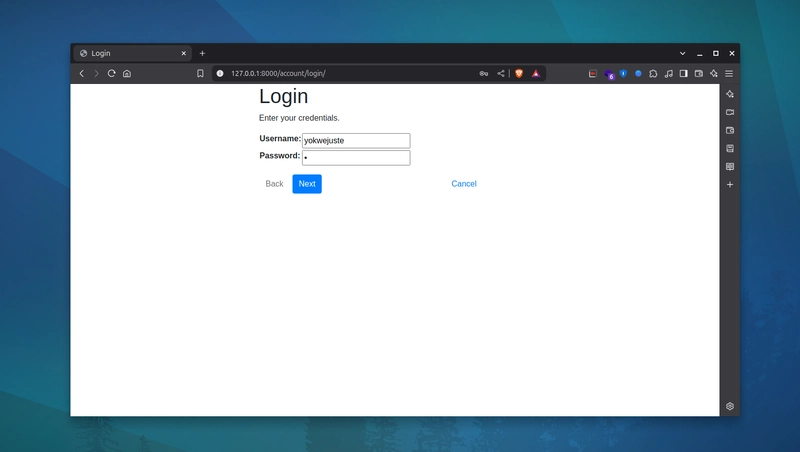Viewport: 800px width, 452px height.
Task: Click the password key icon in address bar
Action: pos(484,73)
